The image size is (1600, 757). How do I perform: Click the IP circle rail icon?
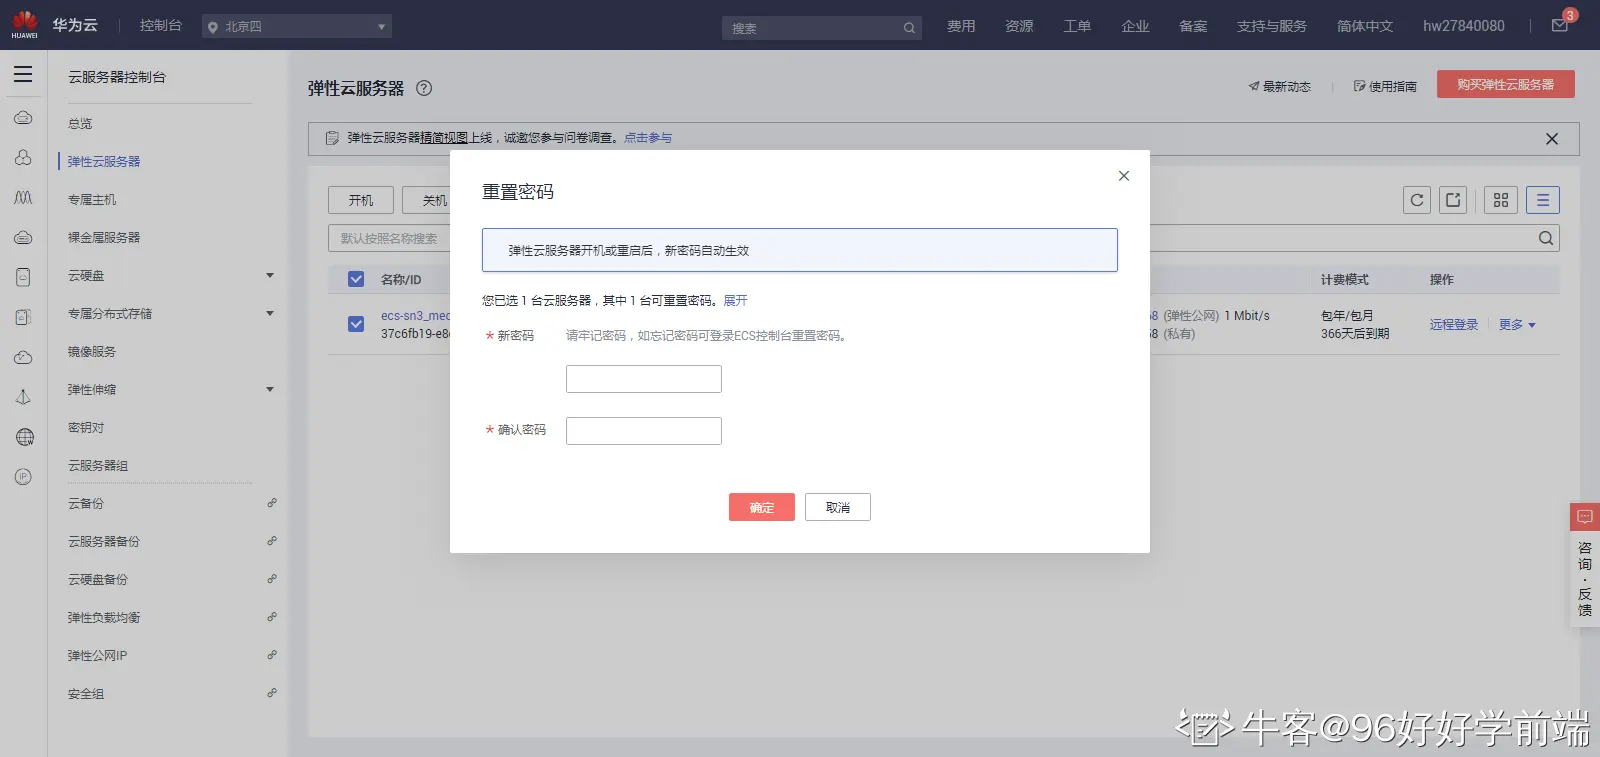coord(23,477)
